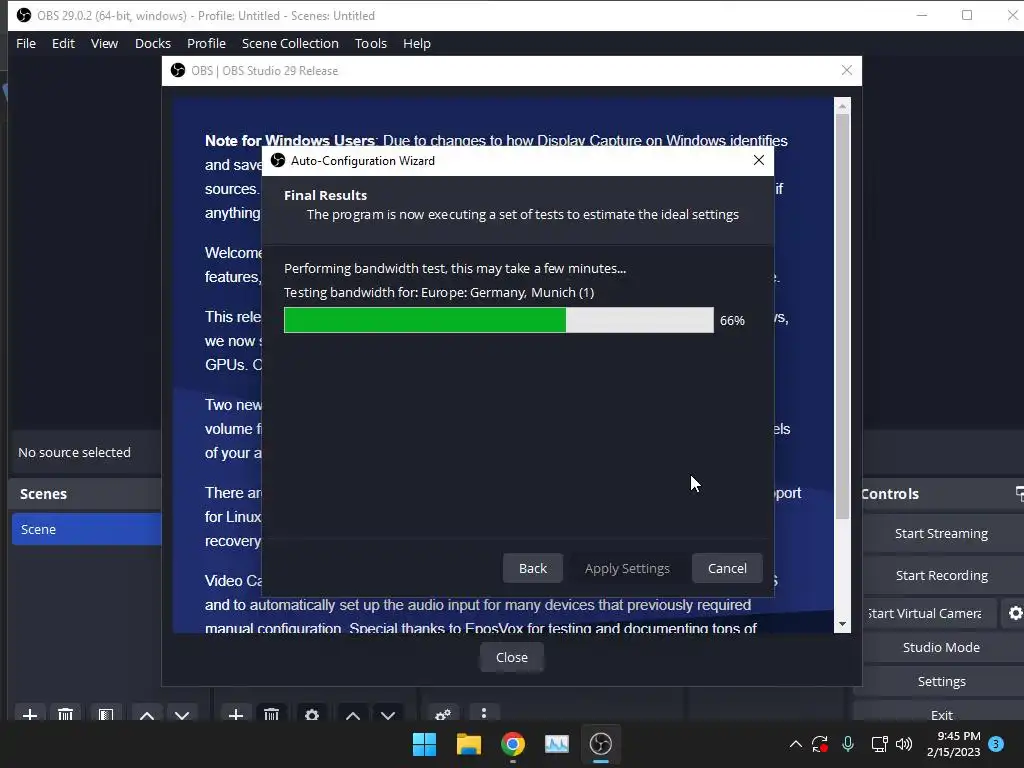Click the sync update tray icon
Viewport: 1024px width, 768px height.
[820, 744]
